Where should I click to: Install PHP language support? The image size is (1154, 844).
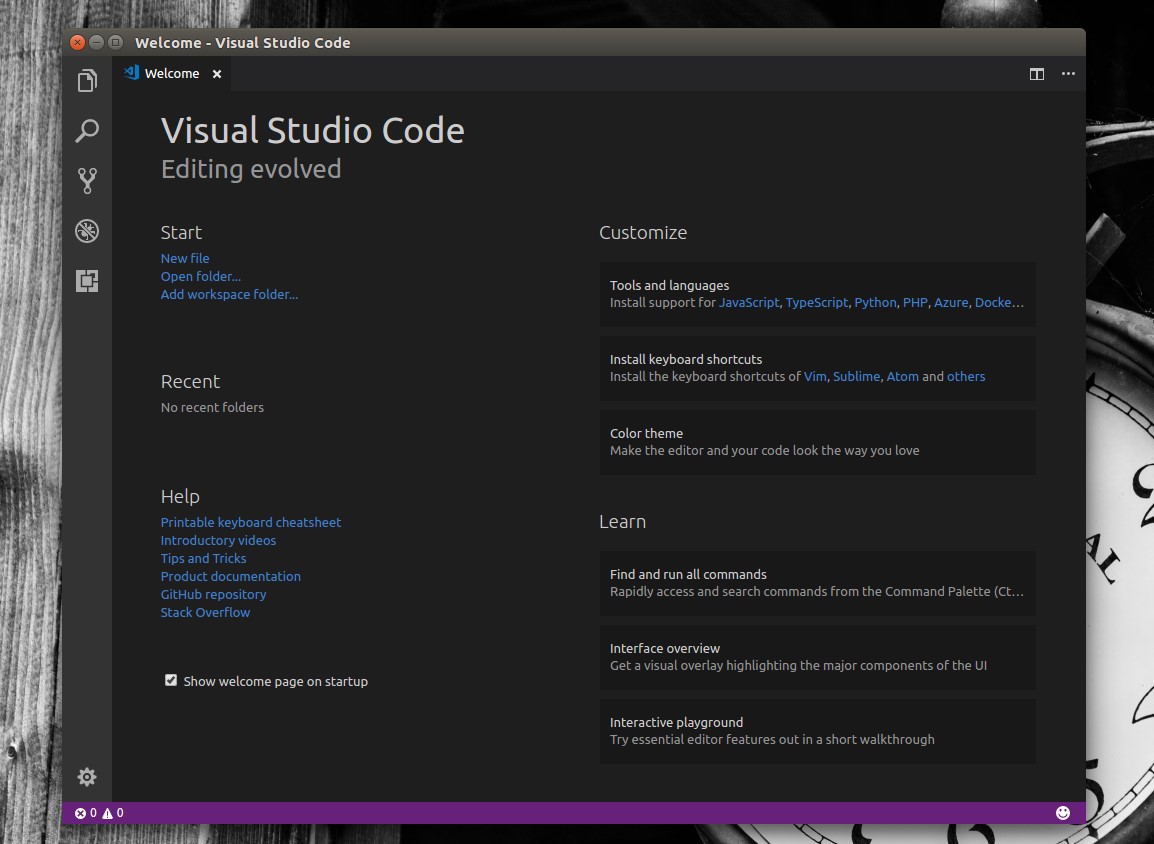[915, 302]
